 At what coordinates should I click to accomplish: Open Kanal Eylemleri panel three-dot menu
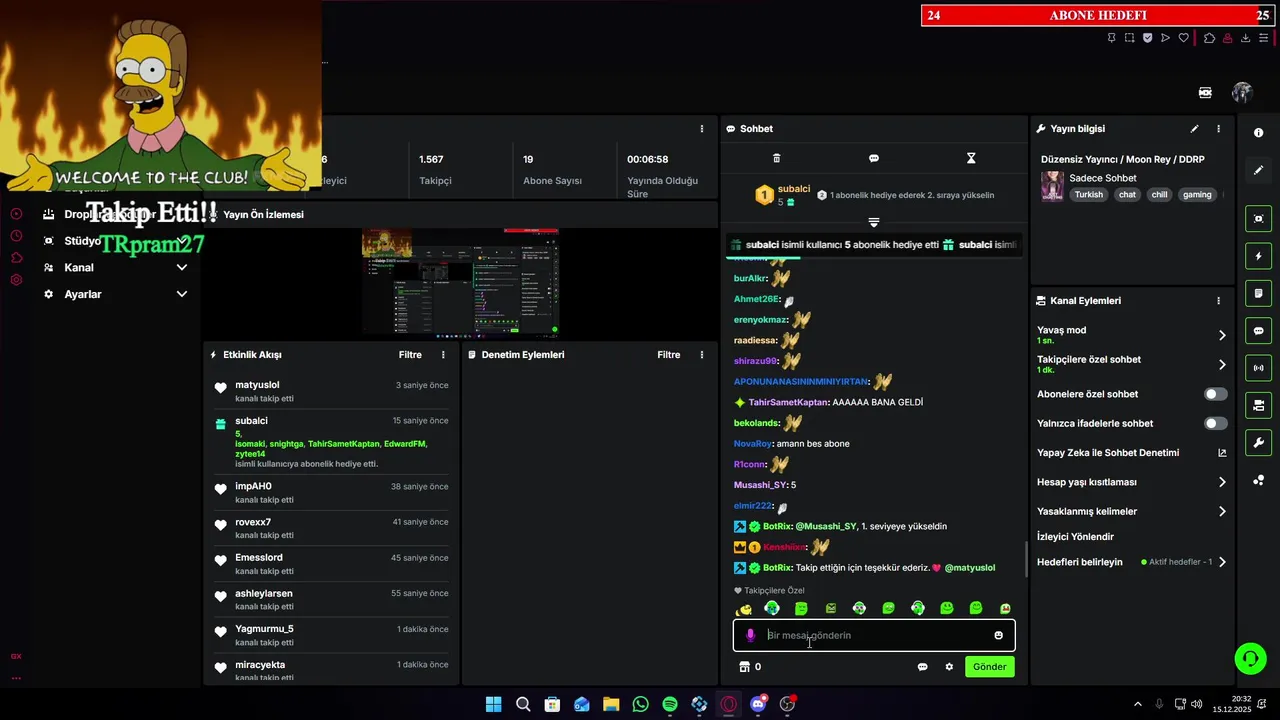coord(1218,301)
